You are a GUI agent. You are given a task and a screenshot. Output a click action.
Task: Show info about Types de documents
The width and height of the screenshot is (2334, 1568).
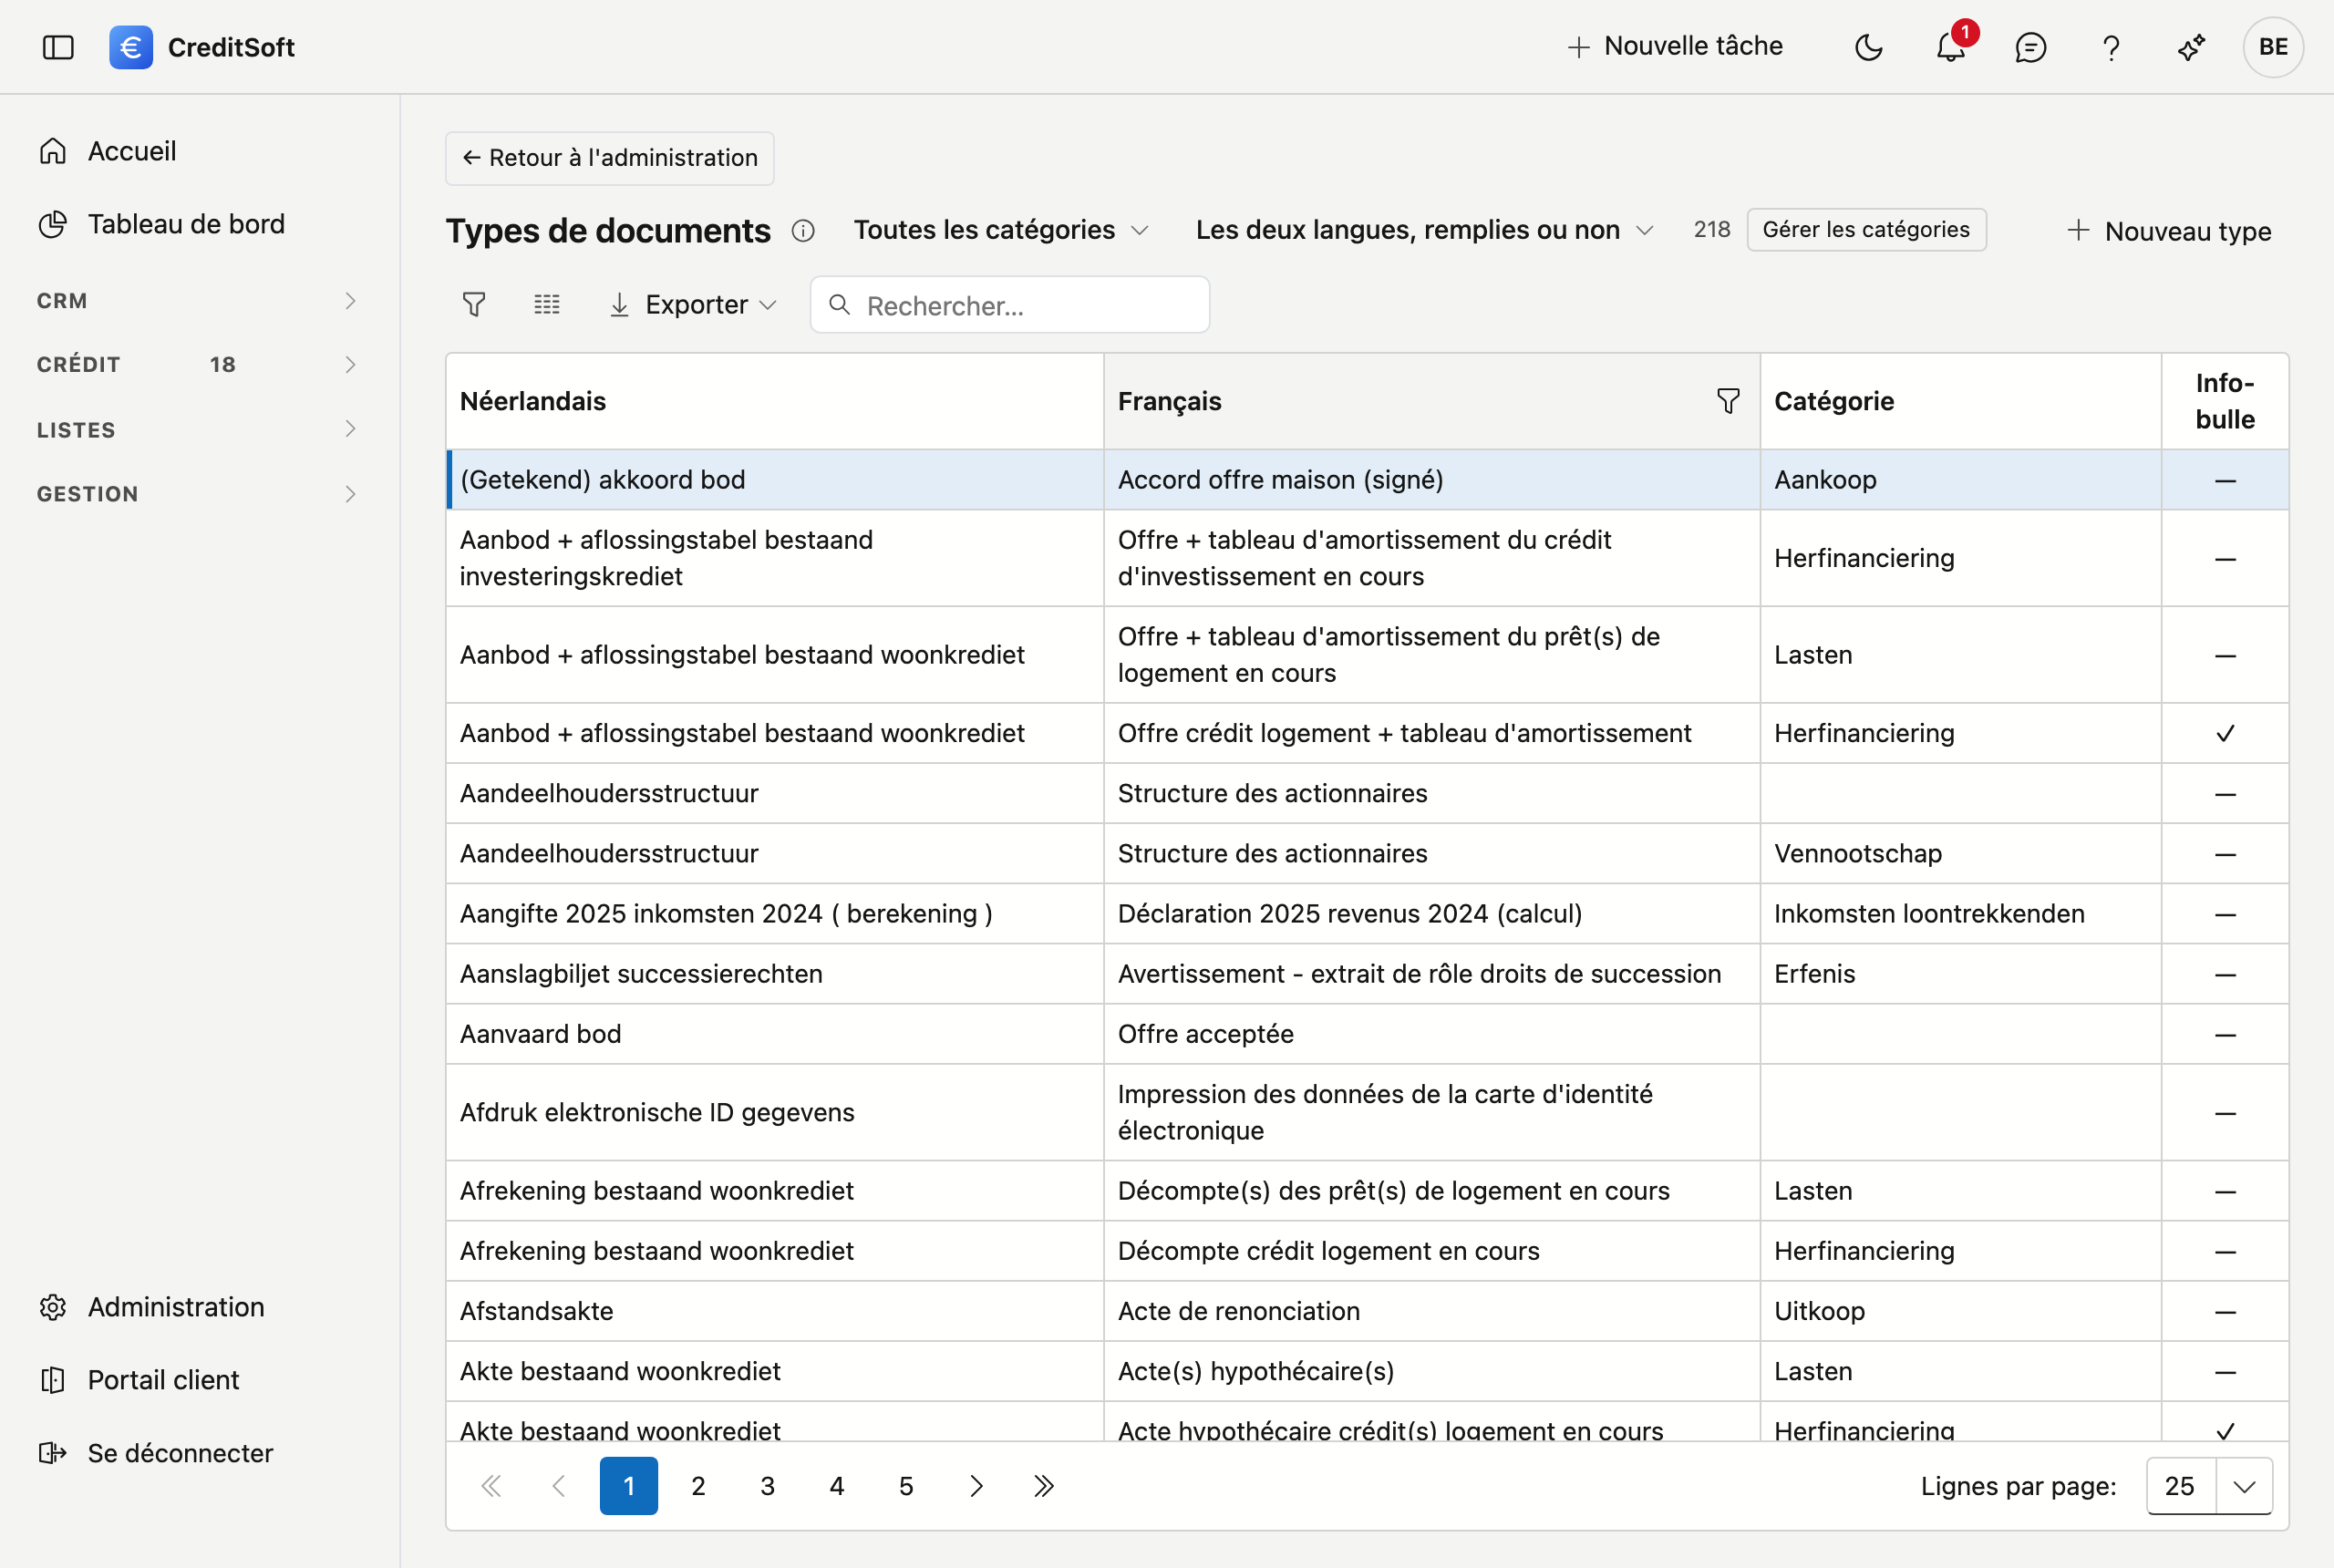pyautogui.click(x=803, y=231)
